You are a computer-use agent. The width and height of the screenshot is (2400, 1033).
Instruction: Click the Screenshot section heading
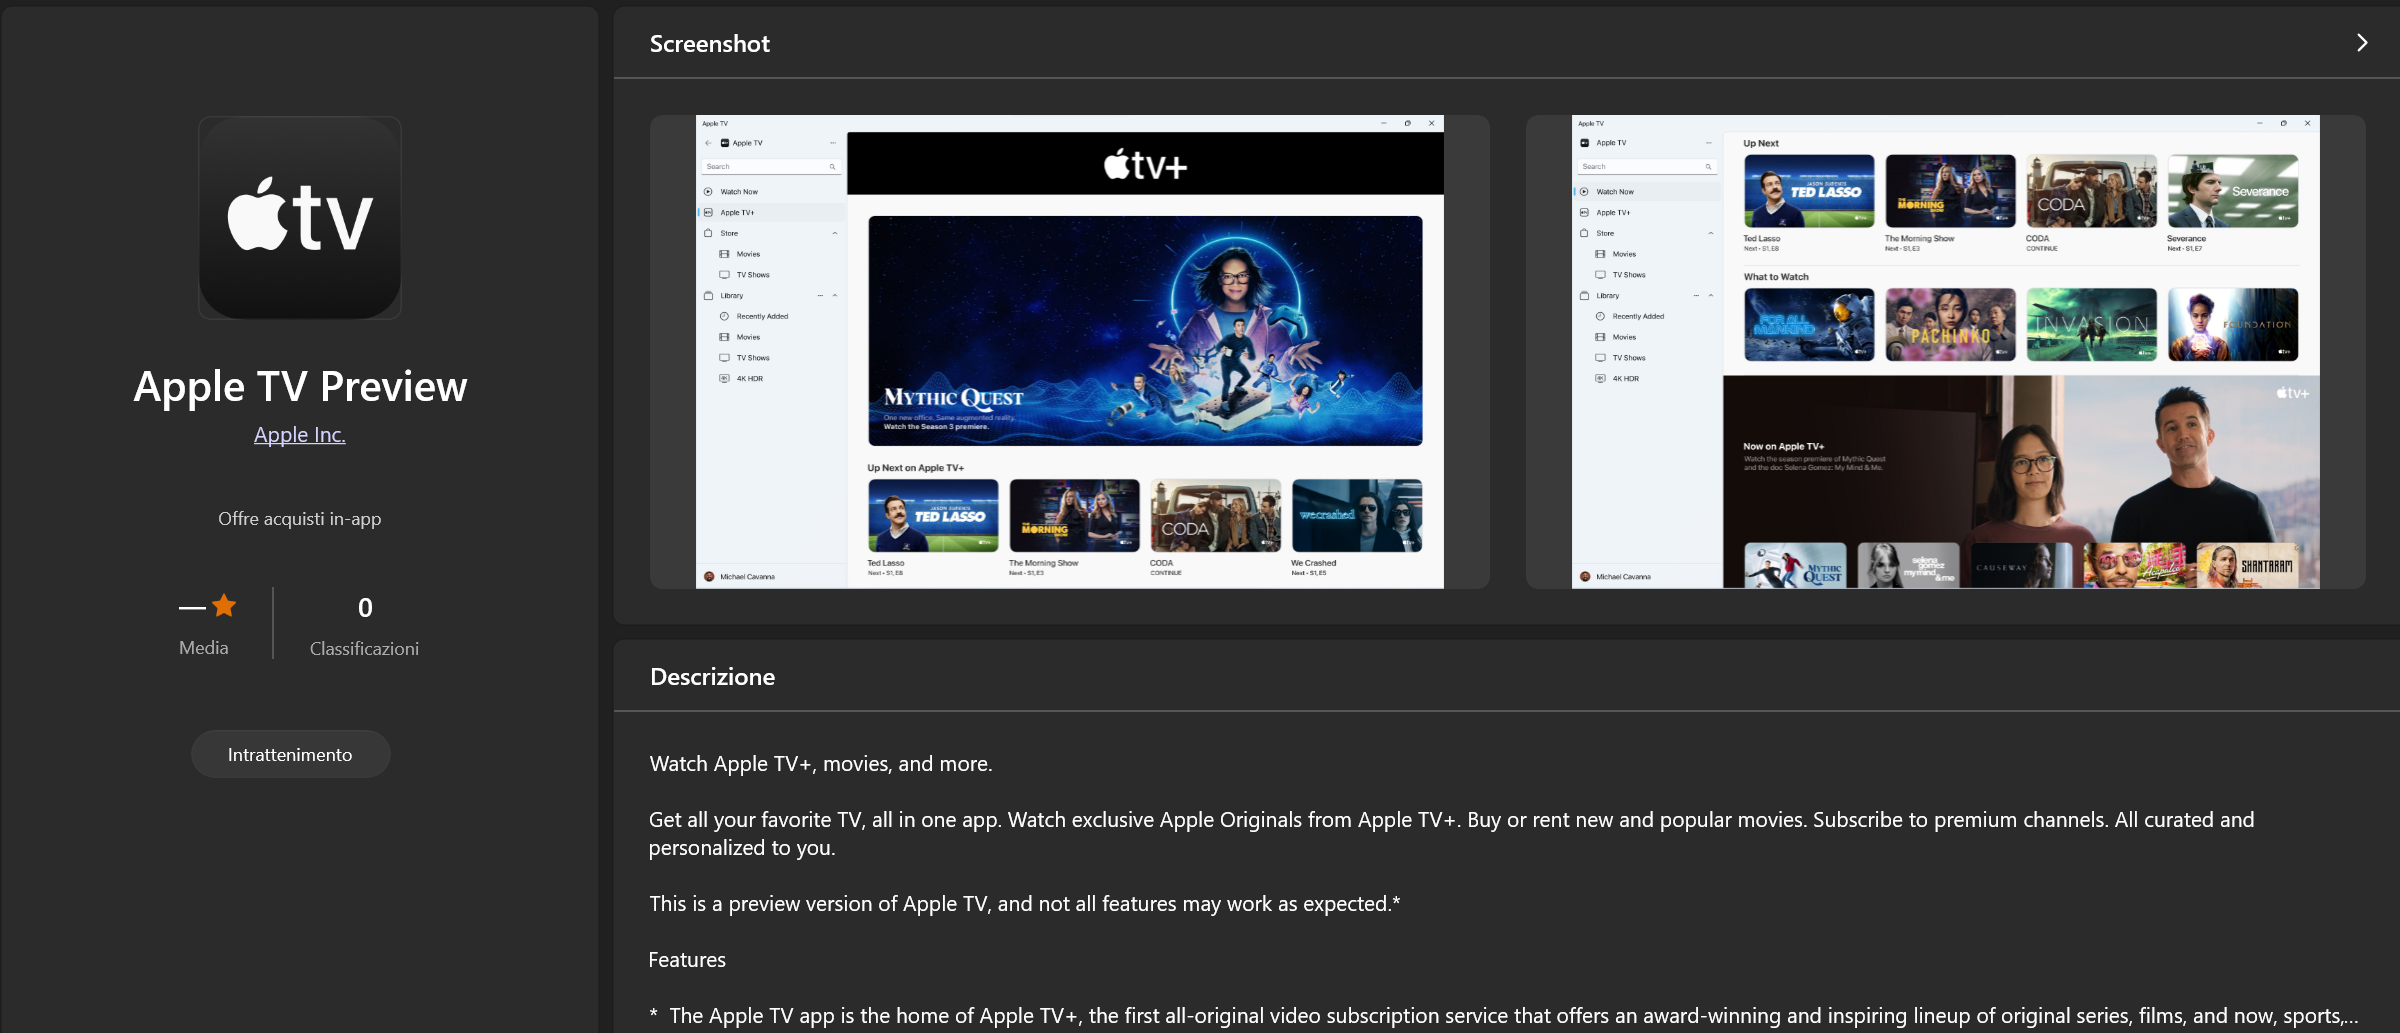(x=710, y=44)
